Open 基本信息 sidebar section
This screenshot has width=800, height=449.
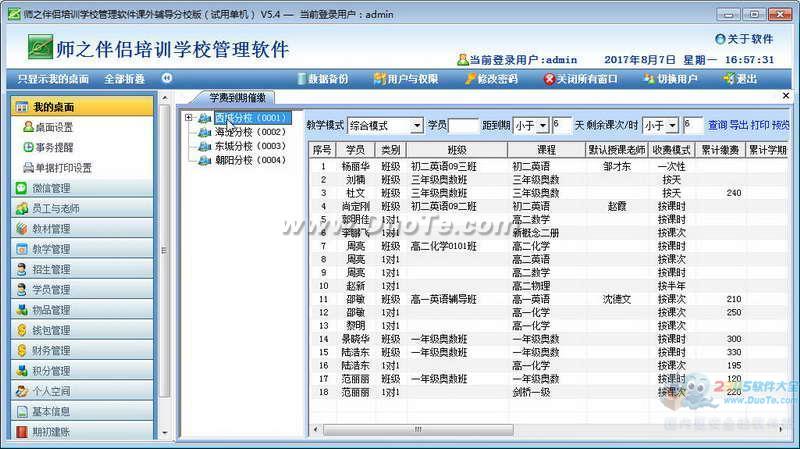(x=82, y=411)
